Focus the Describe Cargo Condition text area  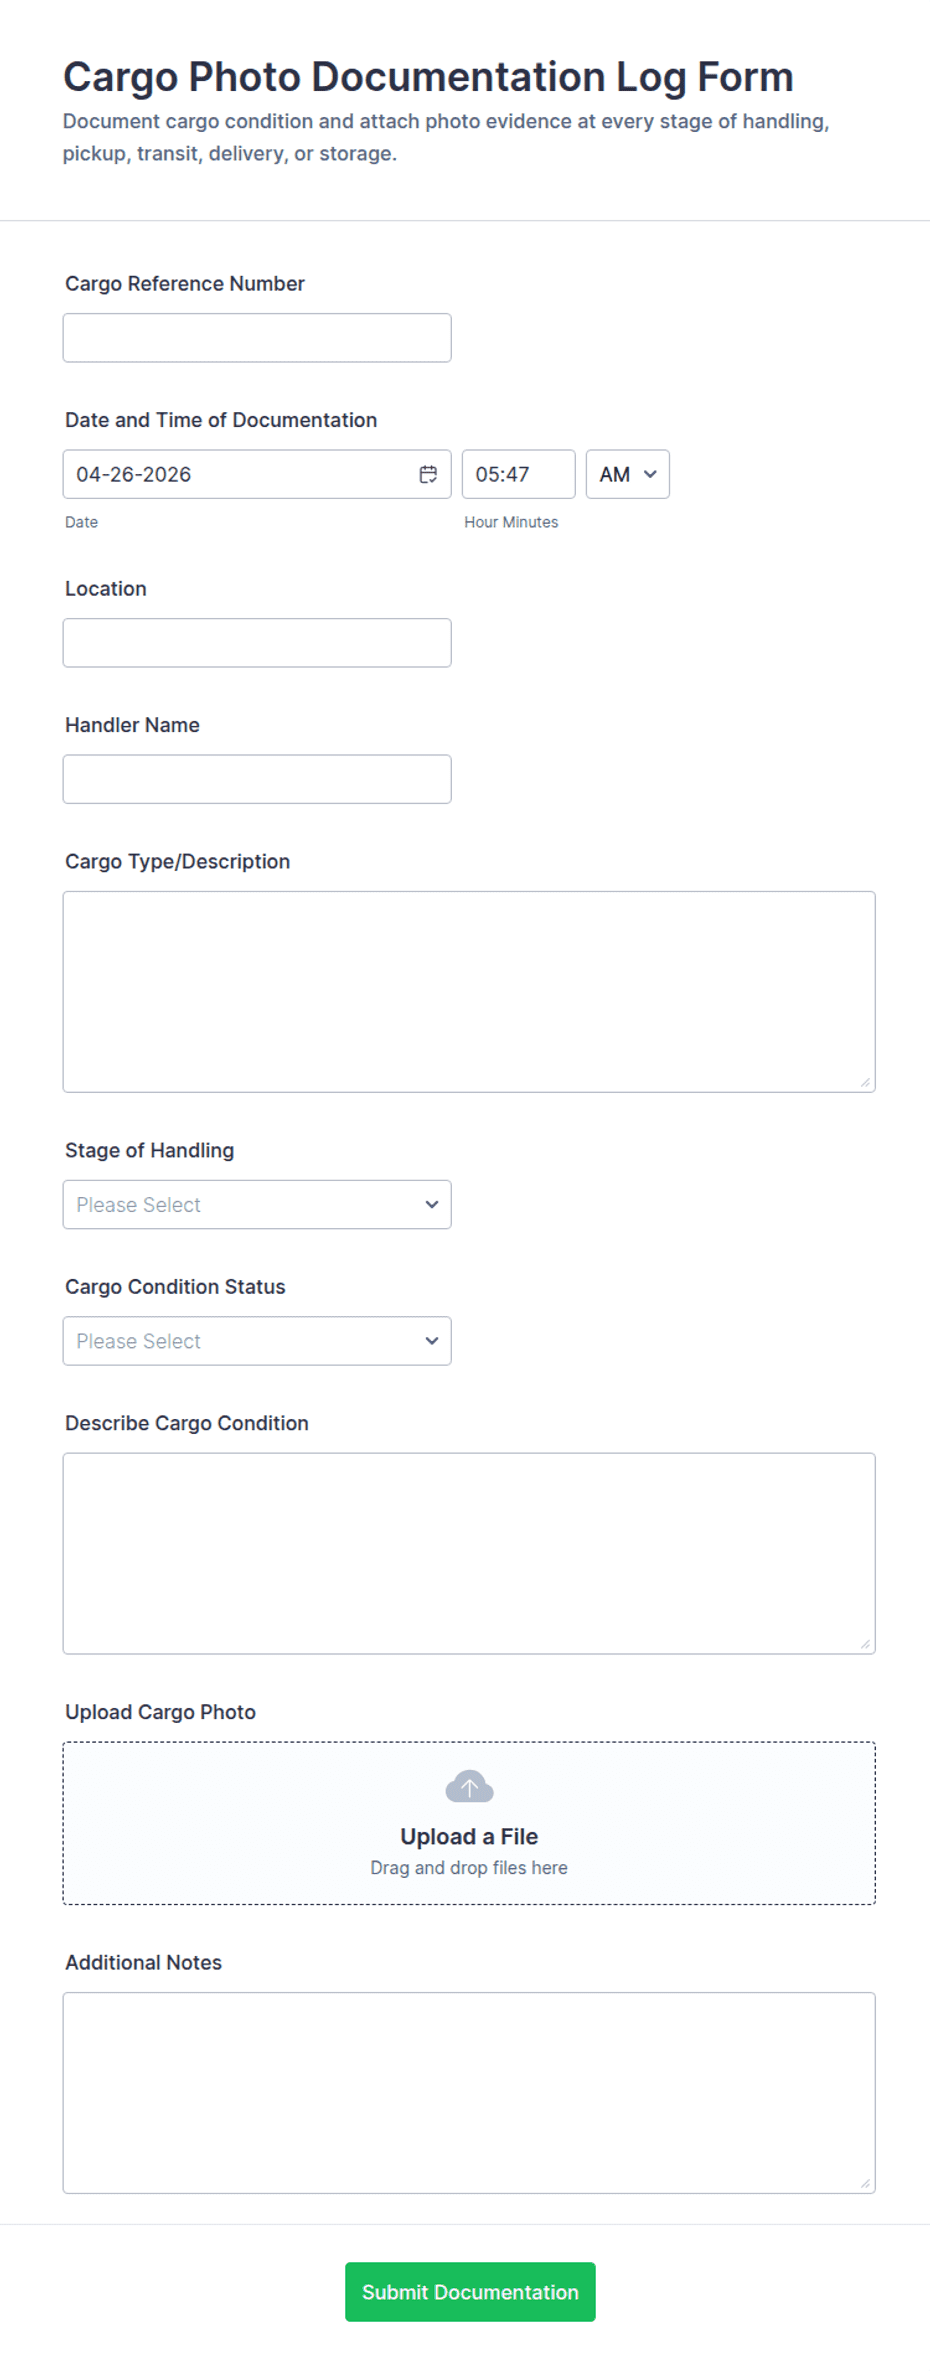469,1553
